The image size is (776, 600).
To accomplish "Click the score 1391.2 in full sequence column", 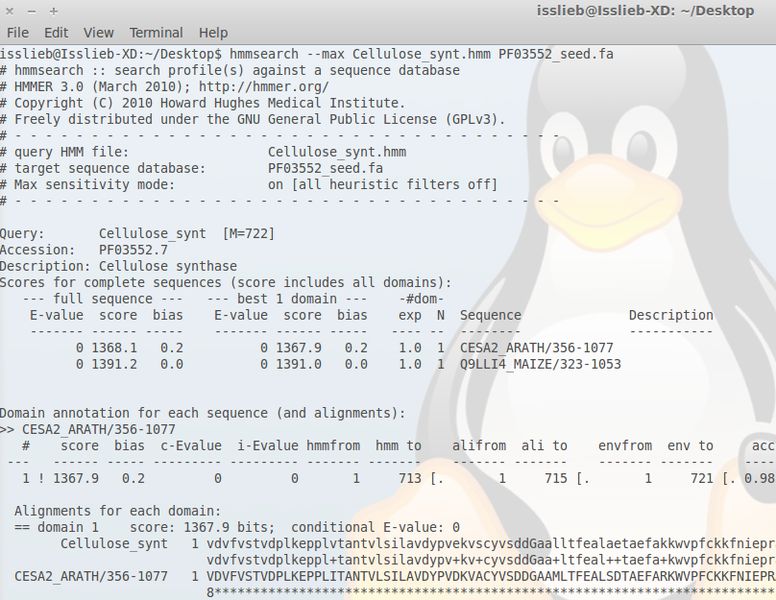I will click(114, 364).
